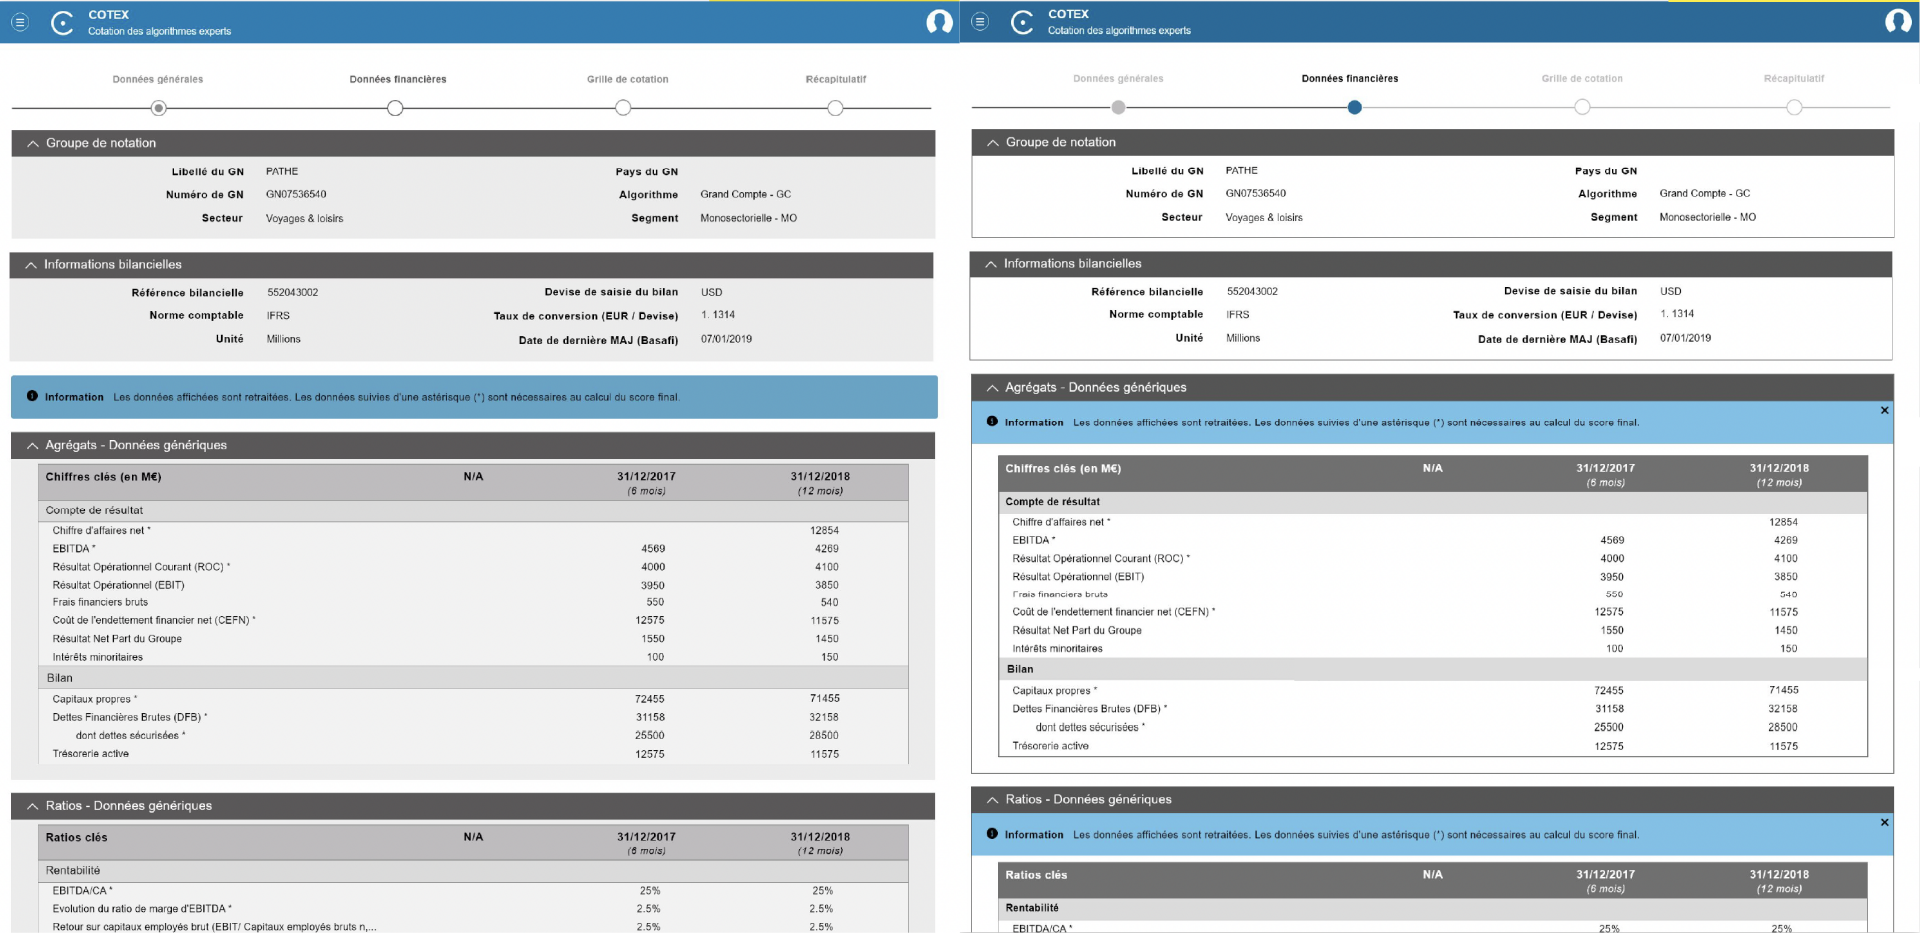
Task: Switch to Données financières tab label, left screen
Action: pos(398,79)
